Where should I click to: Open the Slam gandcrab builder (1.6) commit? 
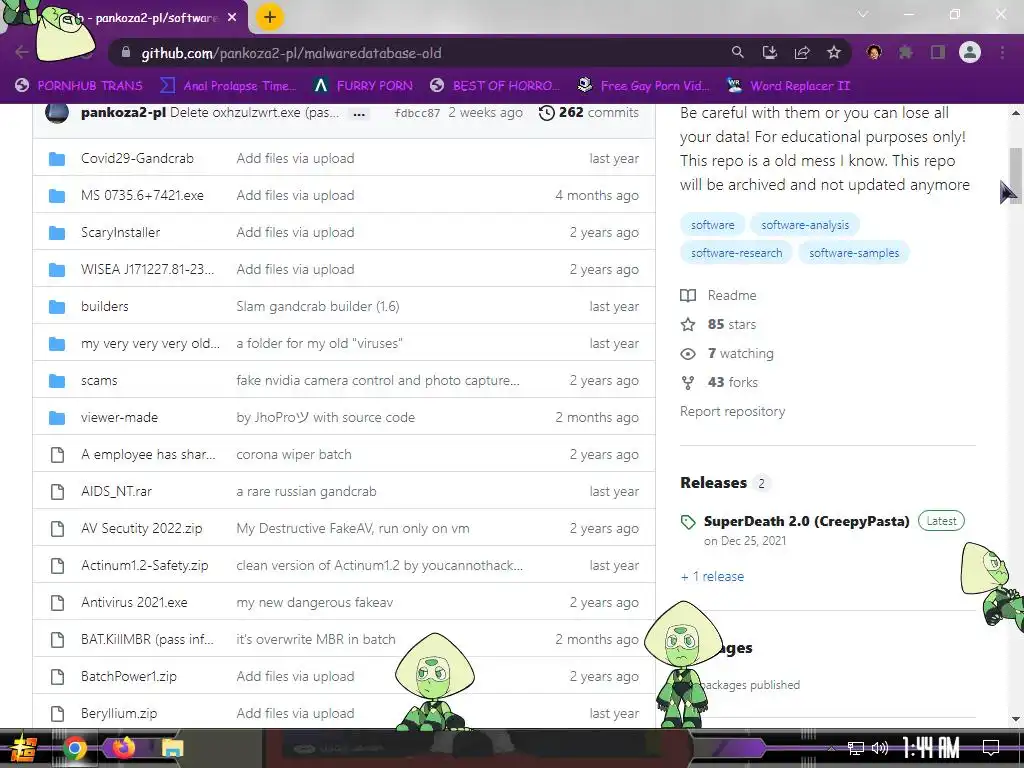pos(317,306)
